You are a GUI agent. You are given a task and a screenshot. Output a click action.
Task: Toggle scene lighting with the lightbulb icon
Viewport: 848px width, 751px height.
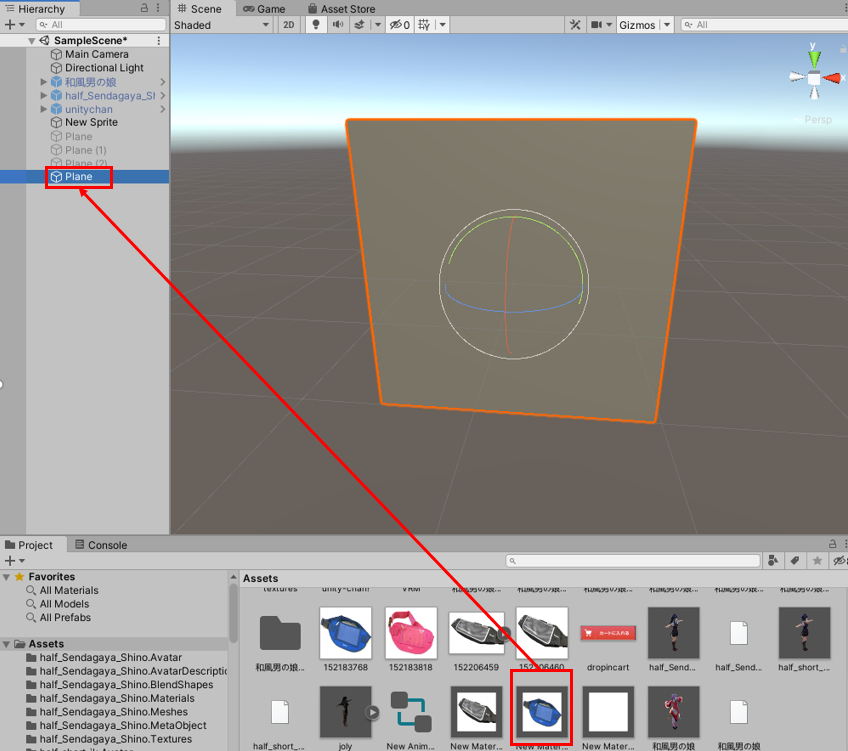click(316, 24)
